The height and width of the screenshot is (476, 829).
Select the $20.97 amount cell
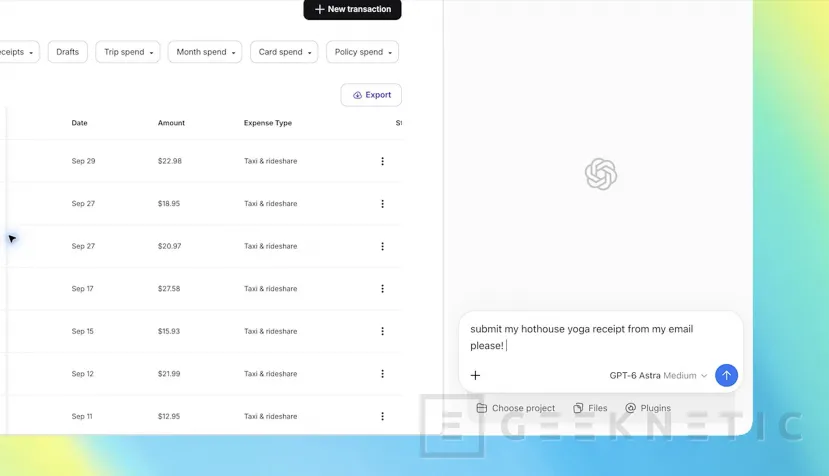coord(169,246)
